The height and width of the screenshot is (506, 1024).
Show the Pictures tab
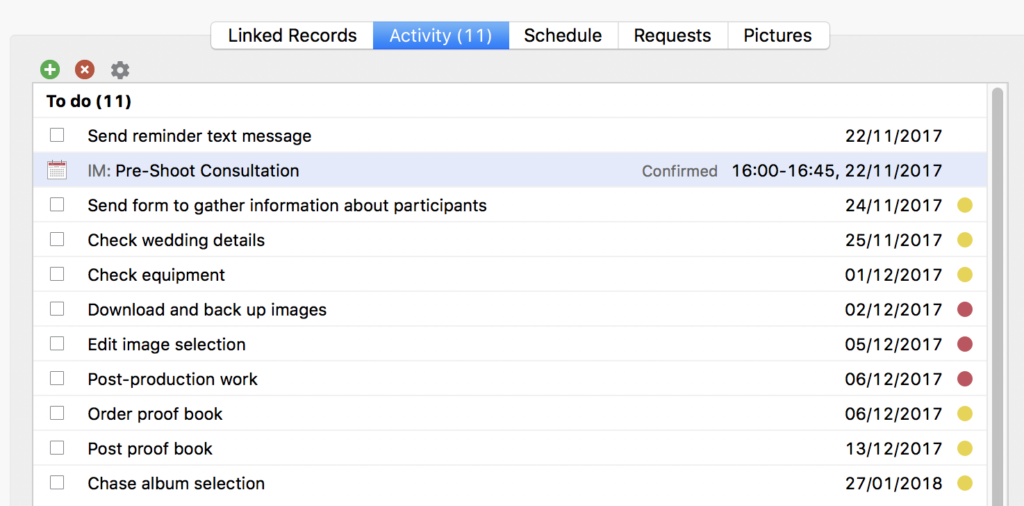click(777, 36)
